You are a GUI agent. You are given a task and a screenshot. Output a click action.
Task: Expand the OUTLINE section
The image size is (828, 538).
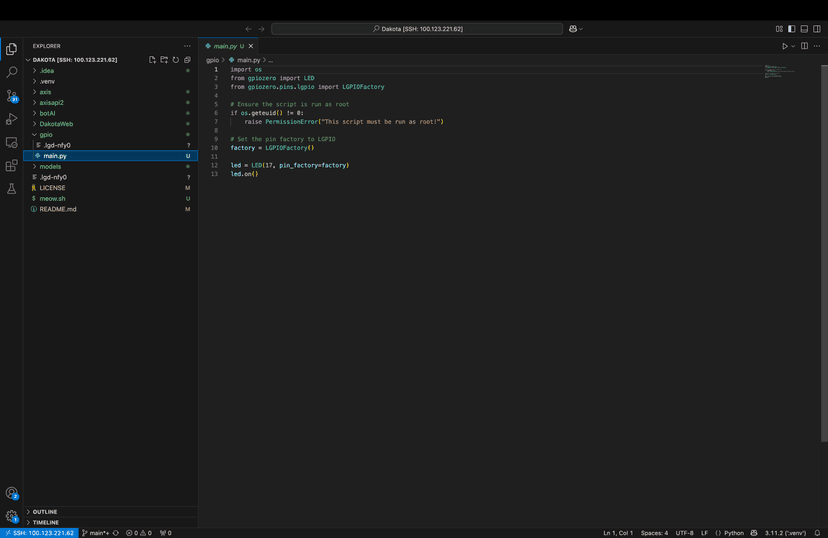(45, 512)
